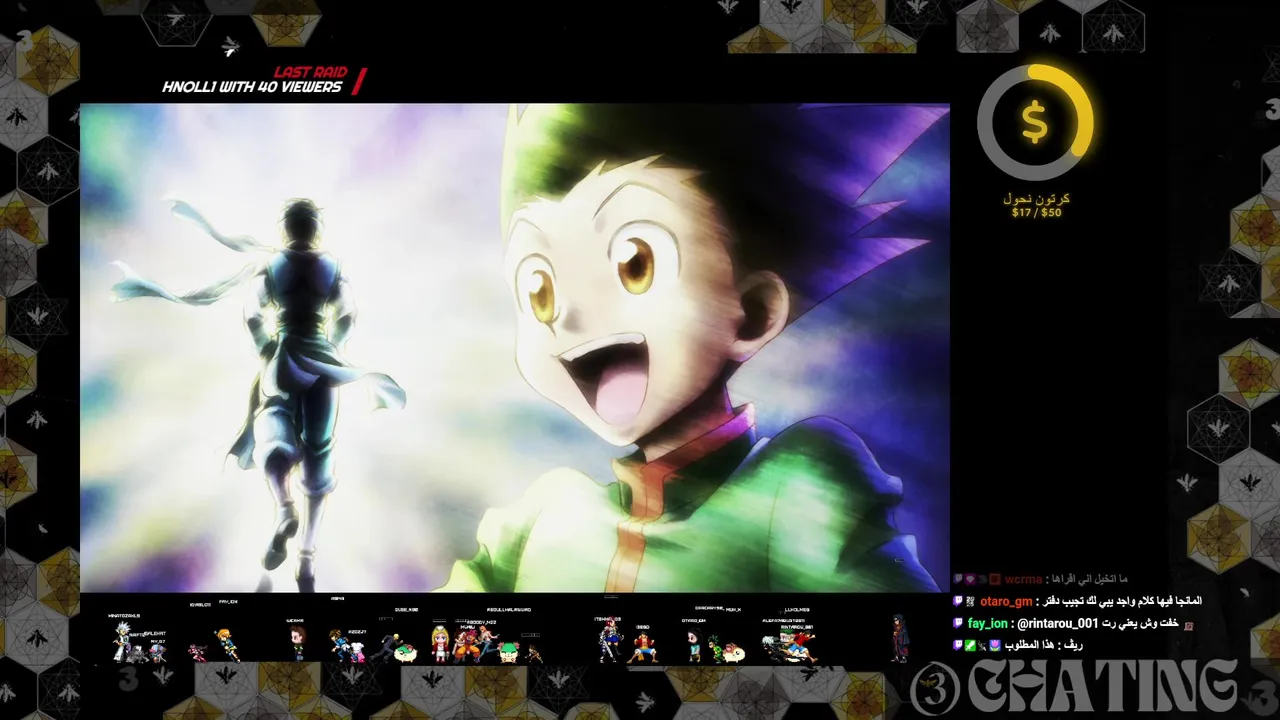Click the Itachi avatar in black cloak
1280x720 pixels.
tap(900, 638)
